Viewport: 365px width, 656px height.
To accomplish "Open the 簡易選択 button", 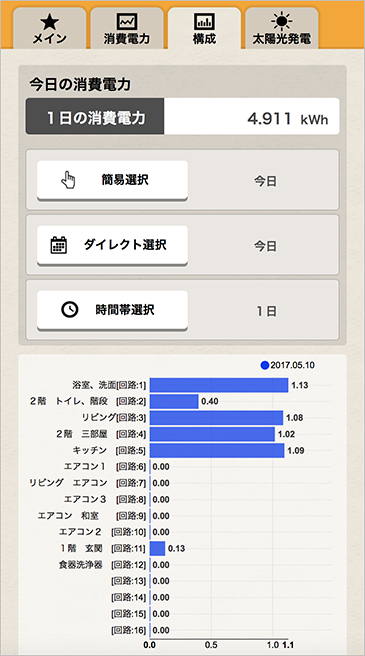I will click(x=112, y=180).
